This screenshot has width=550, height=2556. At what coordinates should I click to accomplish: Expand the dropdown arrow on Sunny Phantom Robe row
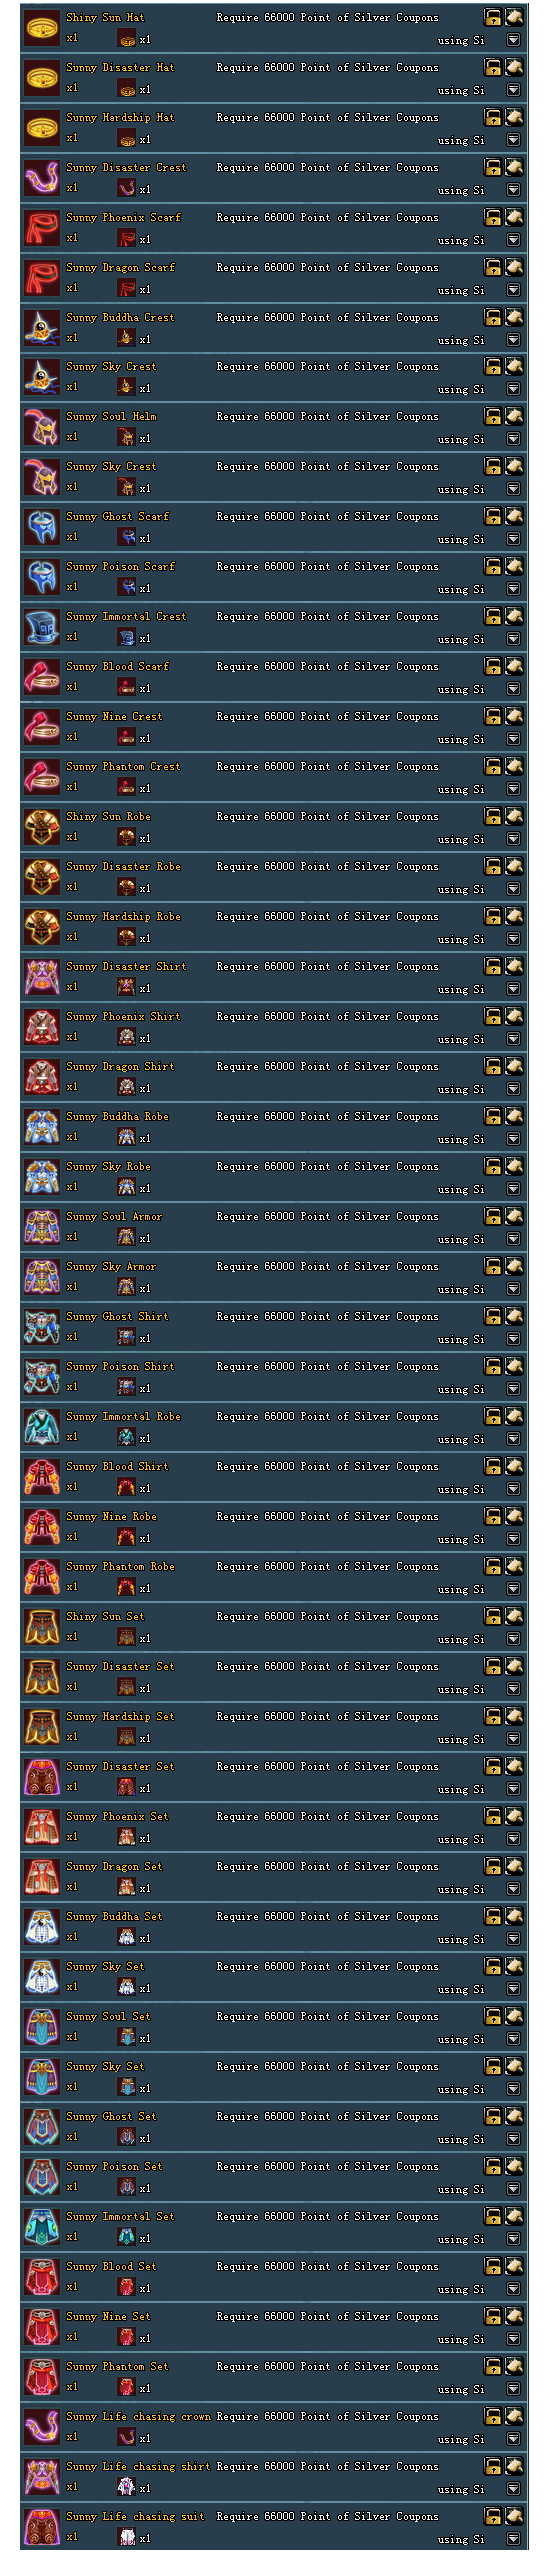click(x=513, y=1589)
